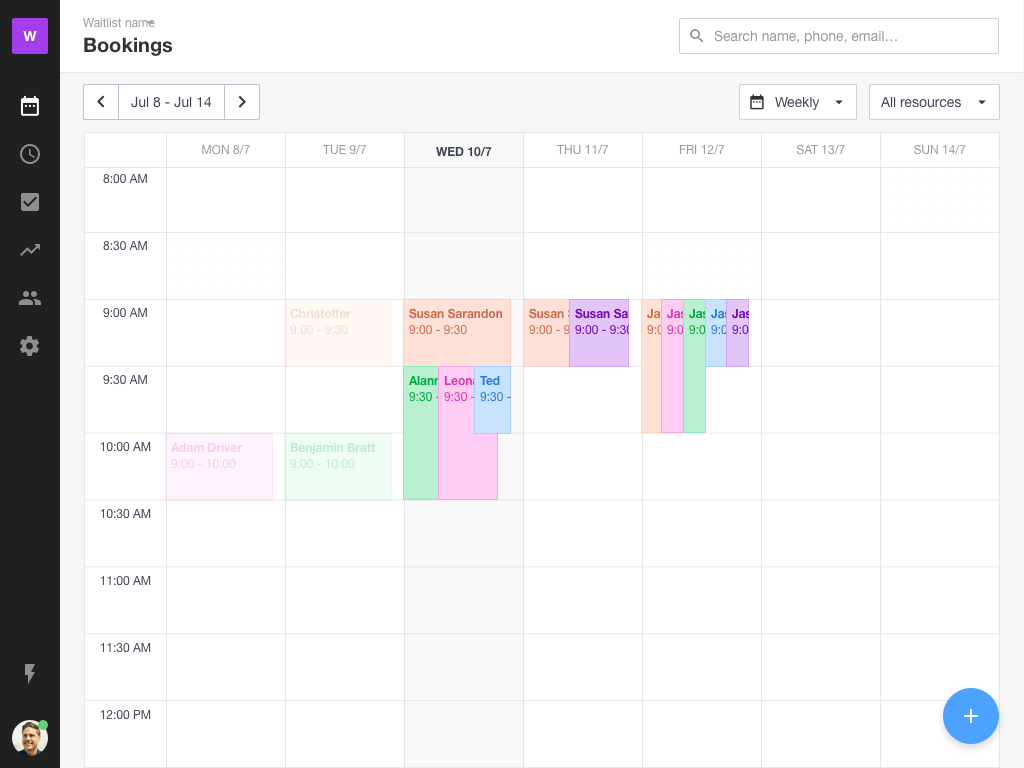The width and height of the screenshot is (1024, 768).
Task: Select the FRI 12/7 column header
Action: click(x=701, y=150)
